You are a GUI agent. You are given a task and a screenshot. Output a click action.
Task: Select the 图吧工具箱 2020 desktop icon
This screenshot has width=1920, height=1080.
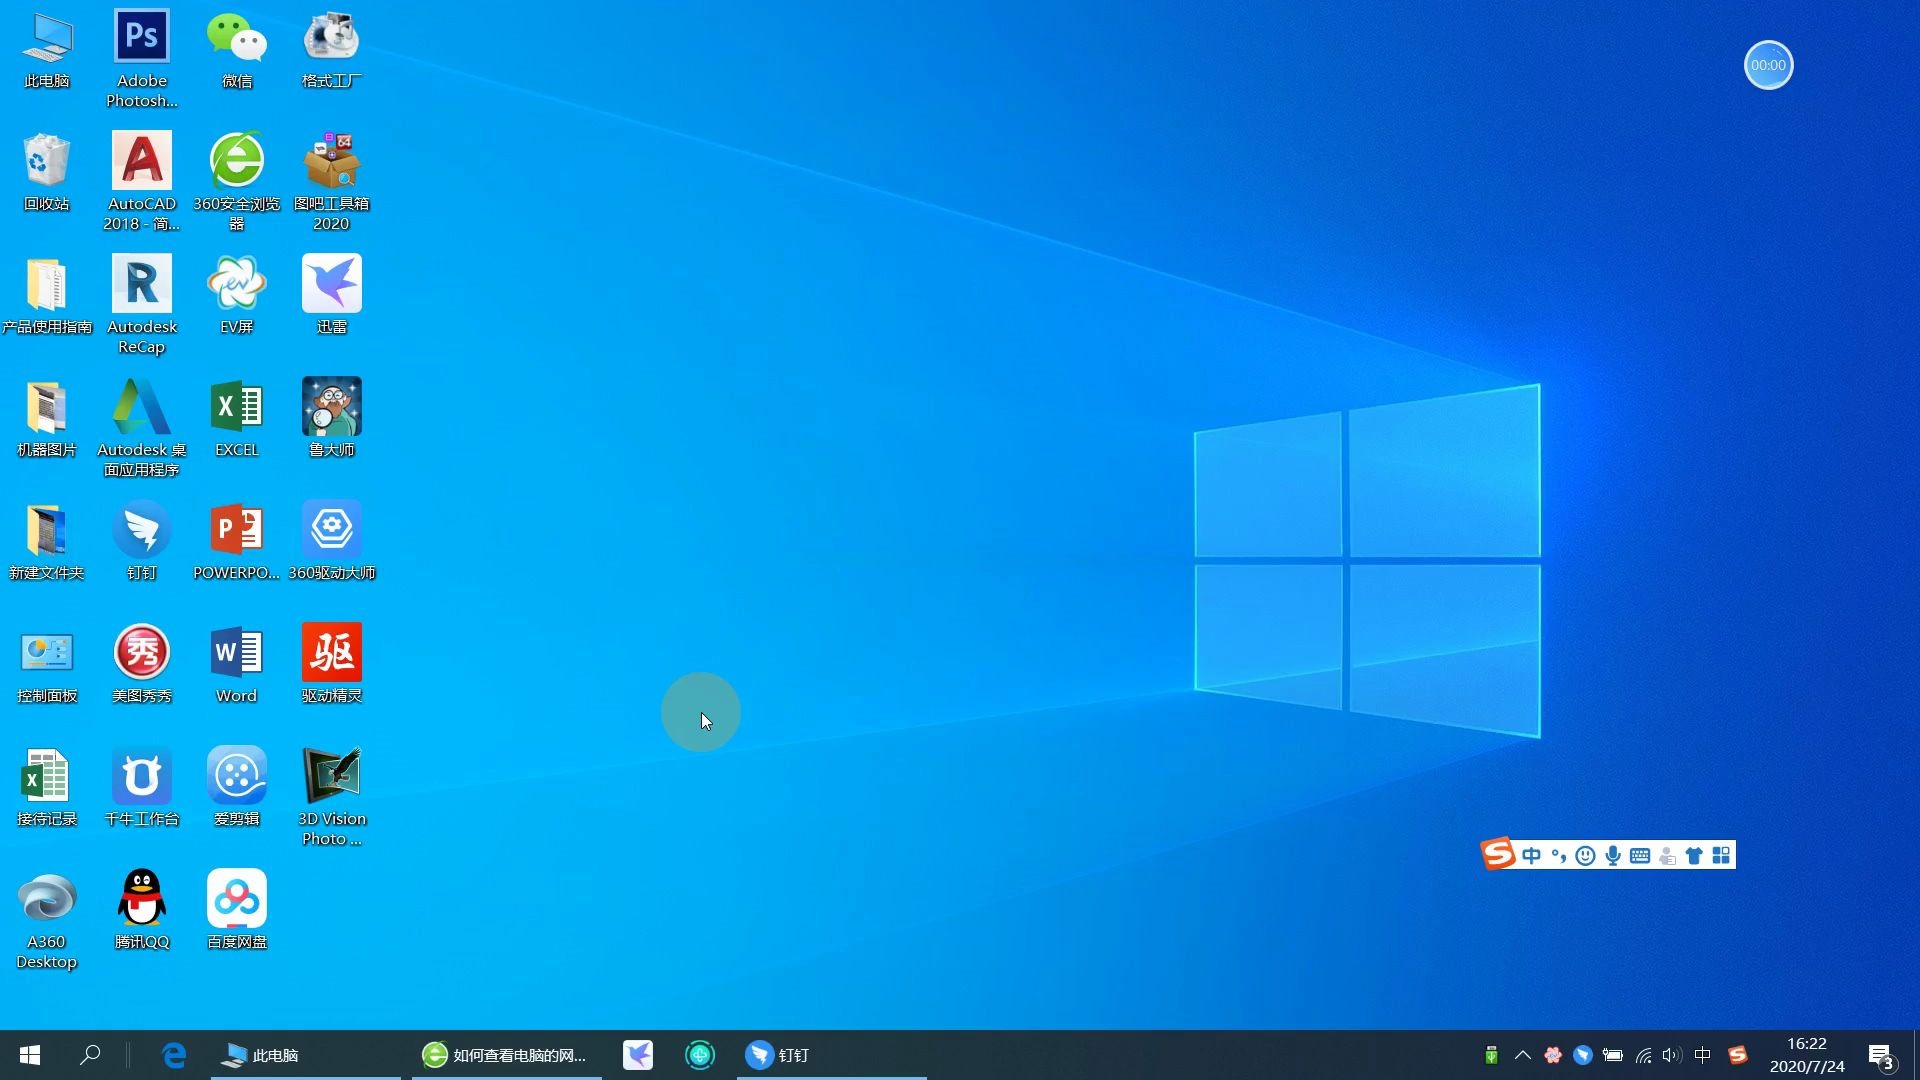332,182
